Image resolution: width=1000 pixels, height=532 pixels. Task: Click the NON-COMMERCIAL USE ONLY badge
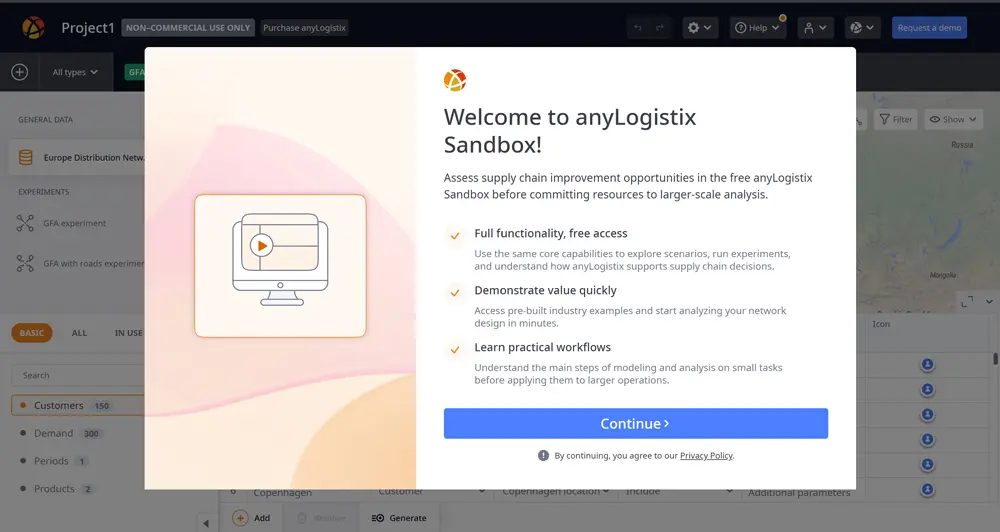point(188,27)
